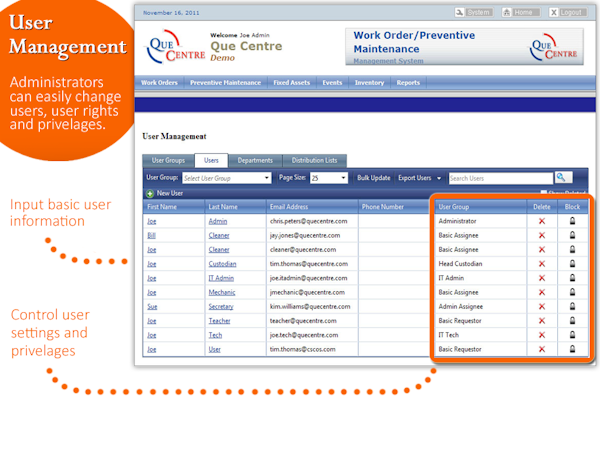The width and height of the screenshot is (600, 450).
Task: Expand the Page Size dropdown
Action: point(328,178)
